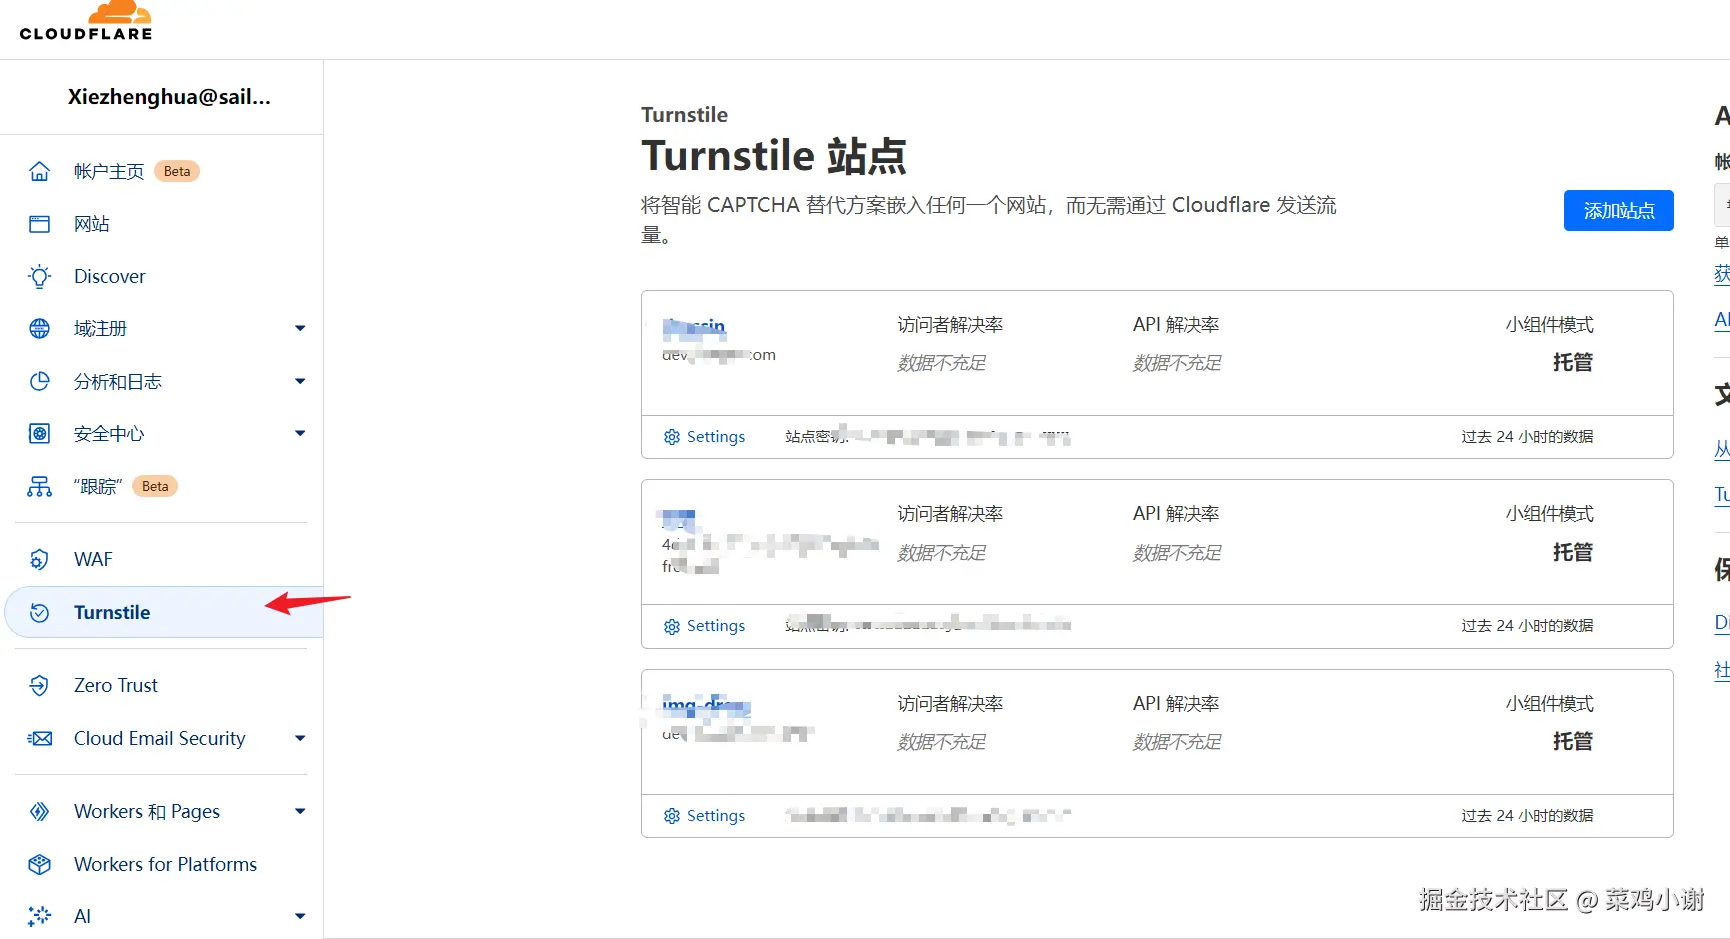Open “跟踪” in the sidebar
The width and height of the screenshot is (1730, 939).
98,486
